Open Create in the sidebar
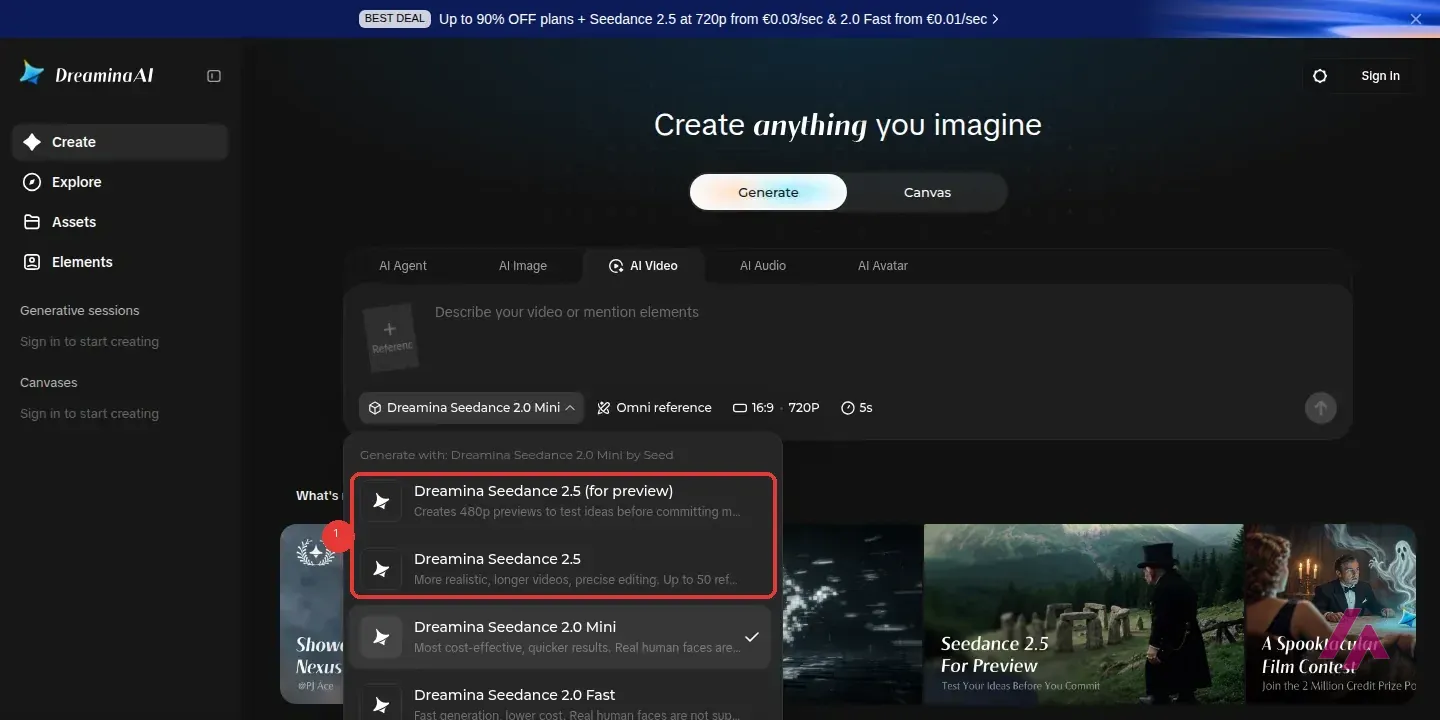 (120, 142)
